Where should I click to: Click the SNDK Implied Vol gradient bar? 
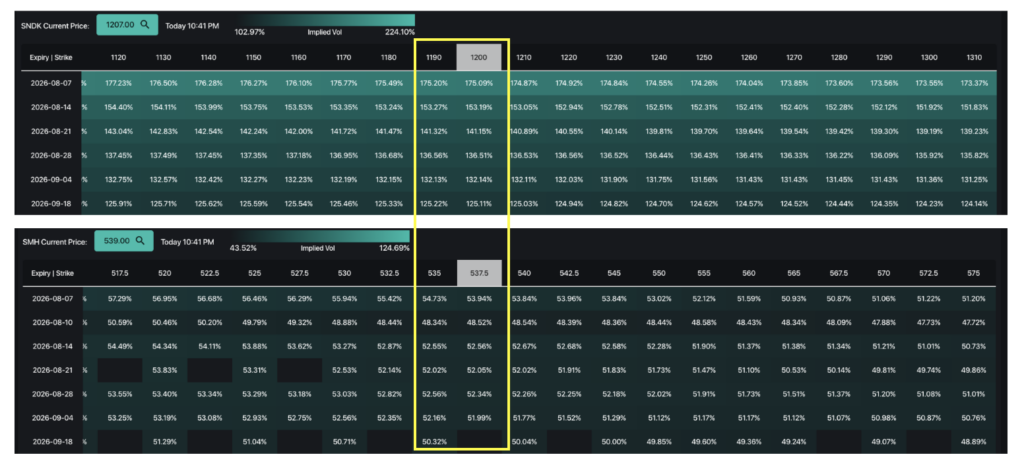325,20
